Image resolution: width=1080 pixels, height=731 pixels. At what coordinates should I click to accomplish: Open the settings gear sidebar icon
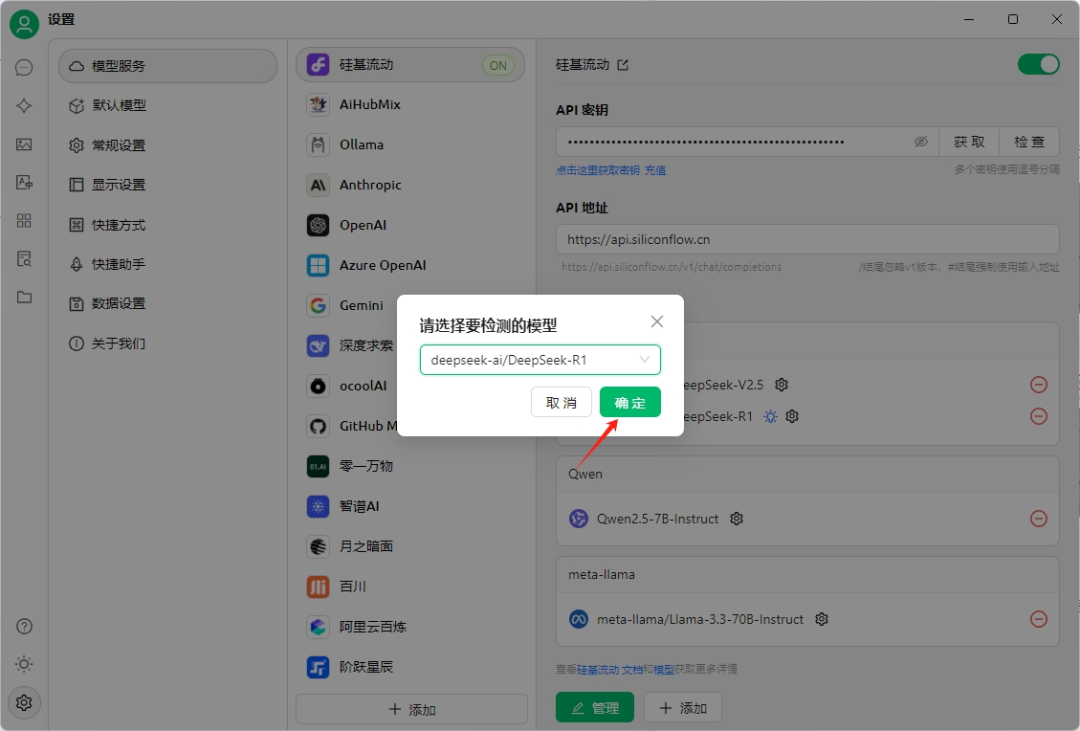(24, 703)
